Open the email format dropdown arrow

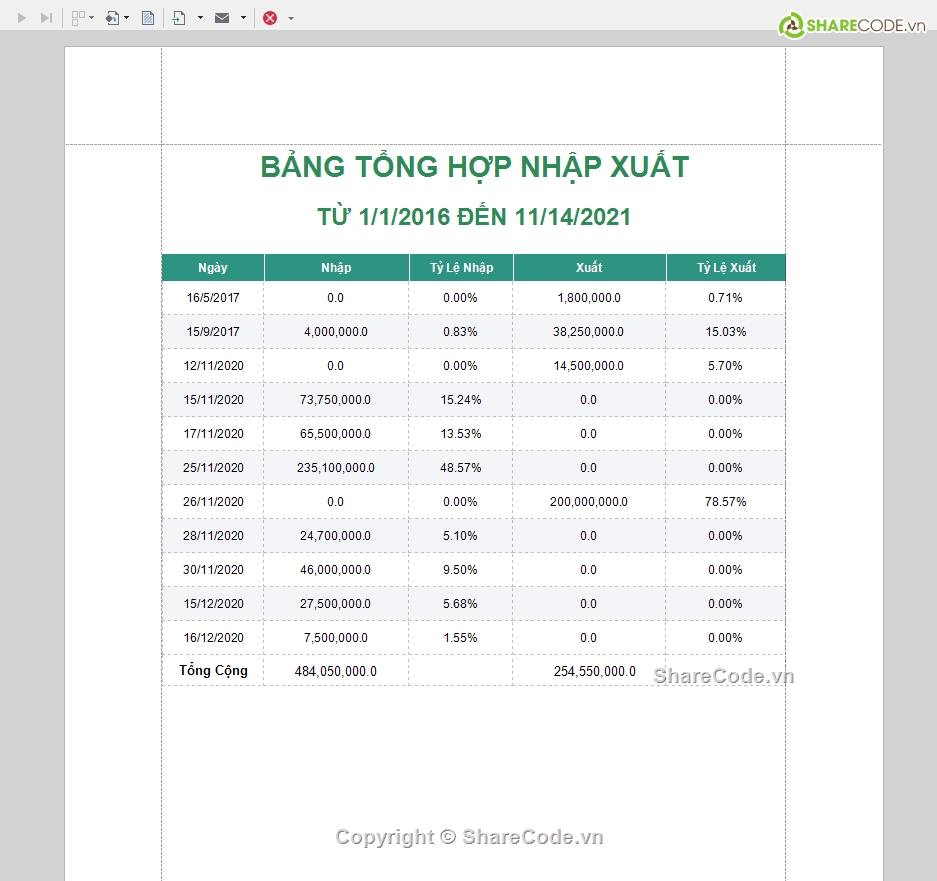(x=243, y=18)
